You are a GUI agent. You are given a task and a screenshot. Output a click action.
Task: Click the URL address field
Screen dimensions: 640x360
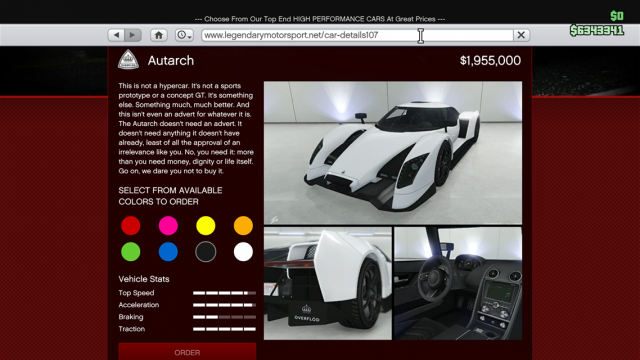coord(357,35)
